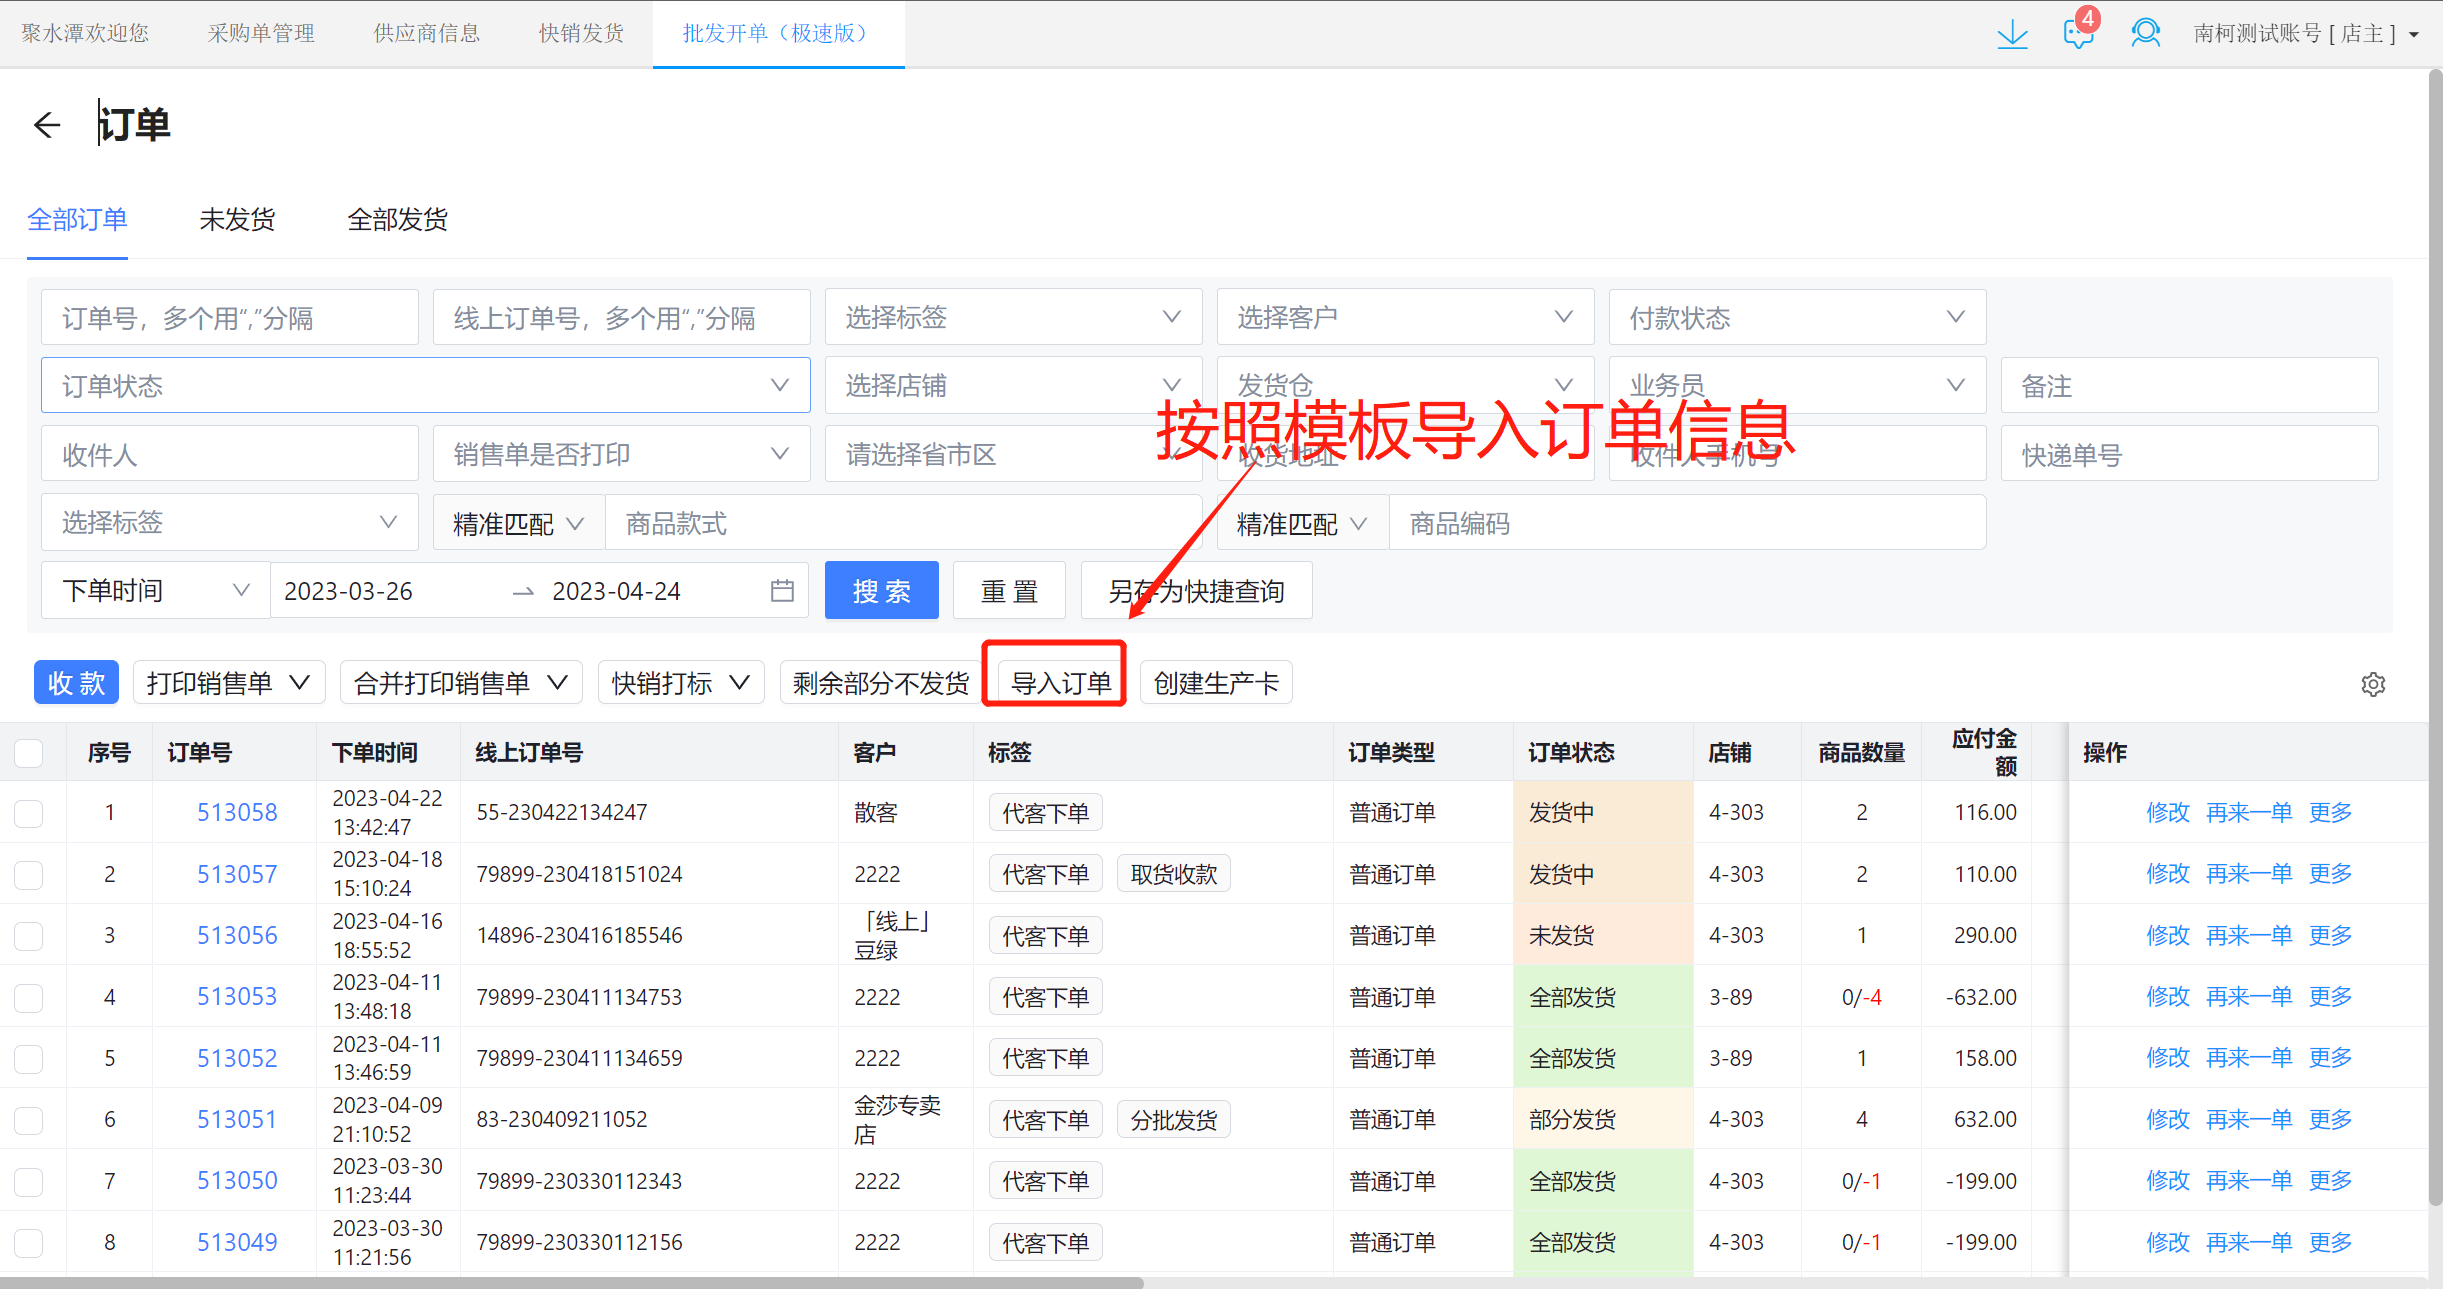Click 更多 for order 513050
This screenshot has height=1289, width=2443.
(x=2330, y=1181)
